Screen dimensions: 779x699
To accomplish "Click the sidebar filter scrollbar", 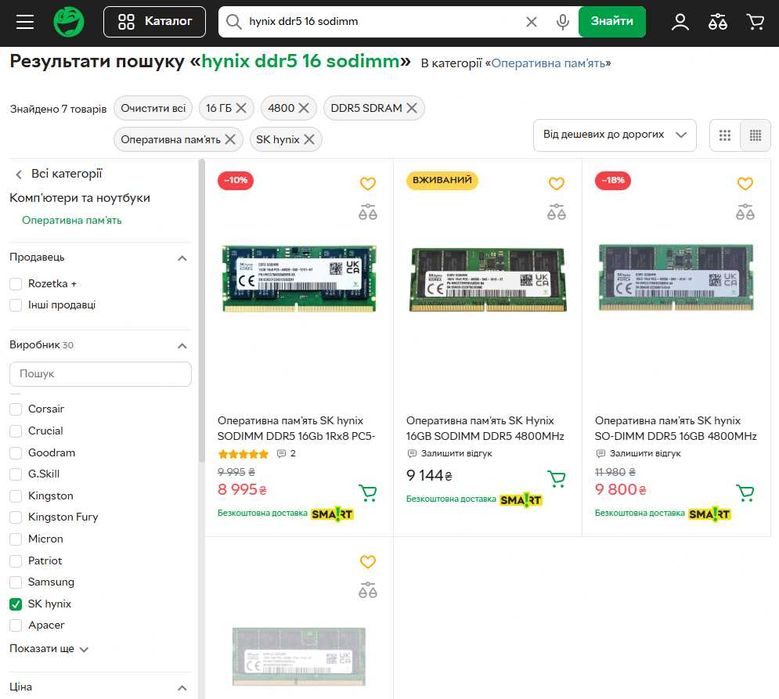I will click(x=201, y=311).
